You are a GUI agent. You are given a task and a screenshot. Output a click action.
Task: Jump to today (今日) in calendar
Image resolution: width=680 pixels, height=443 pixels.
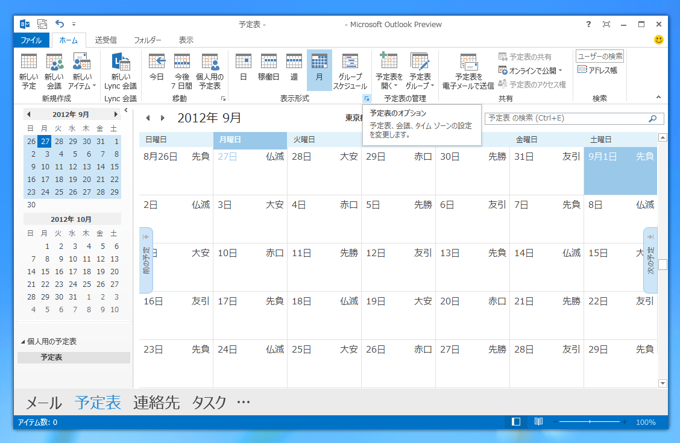[157, 68]
